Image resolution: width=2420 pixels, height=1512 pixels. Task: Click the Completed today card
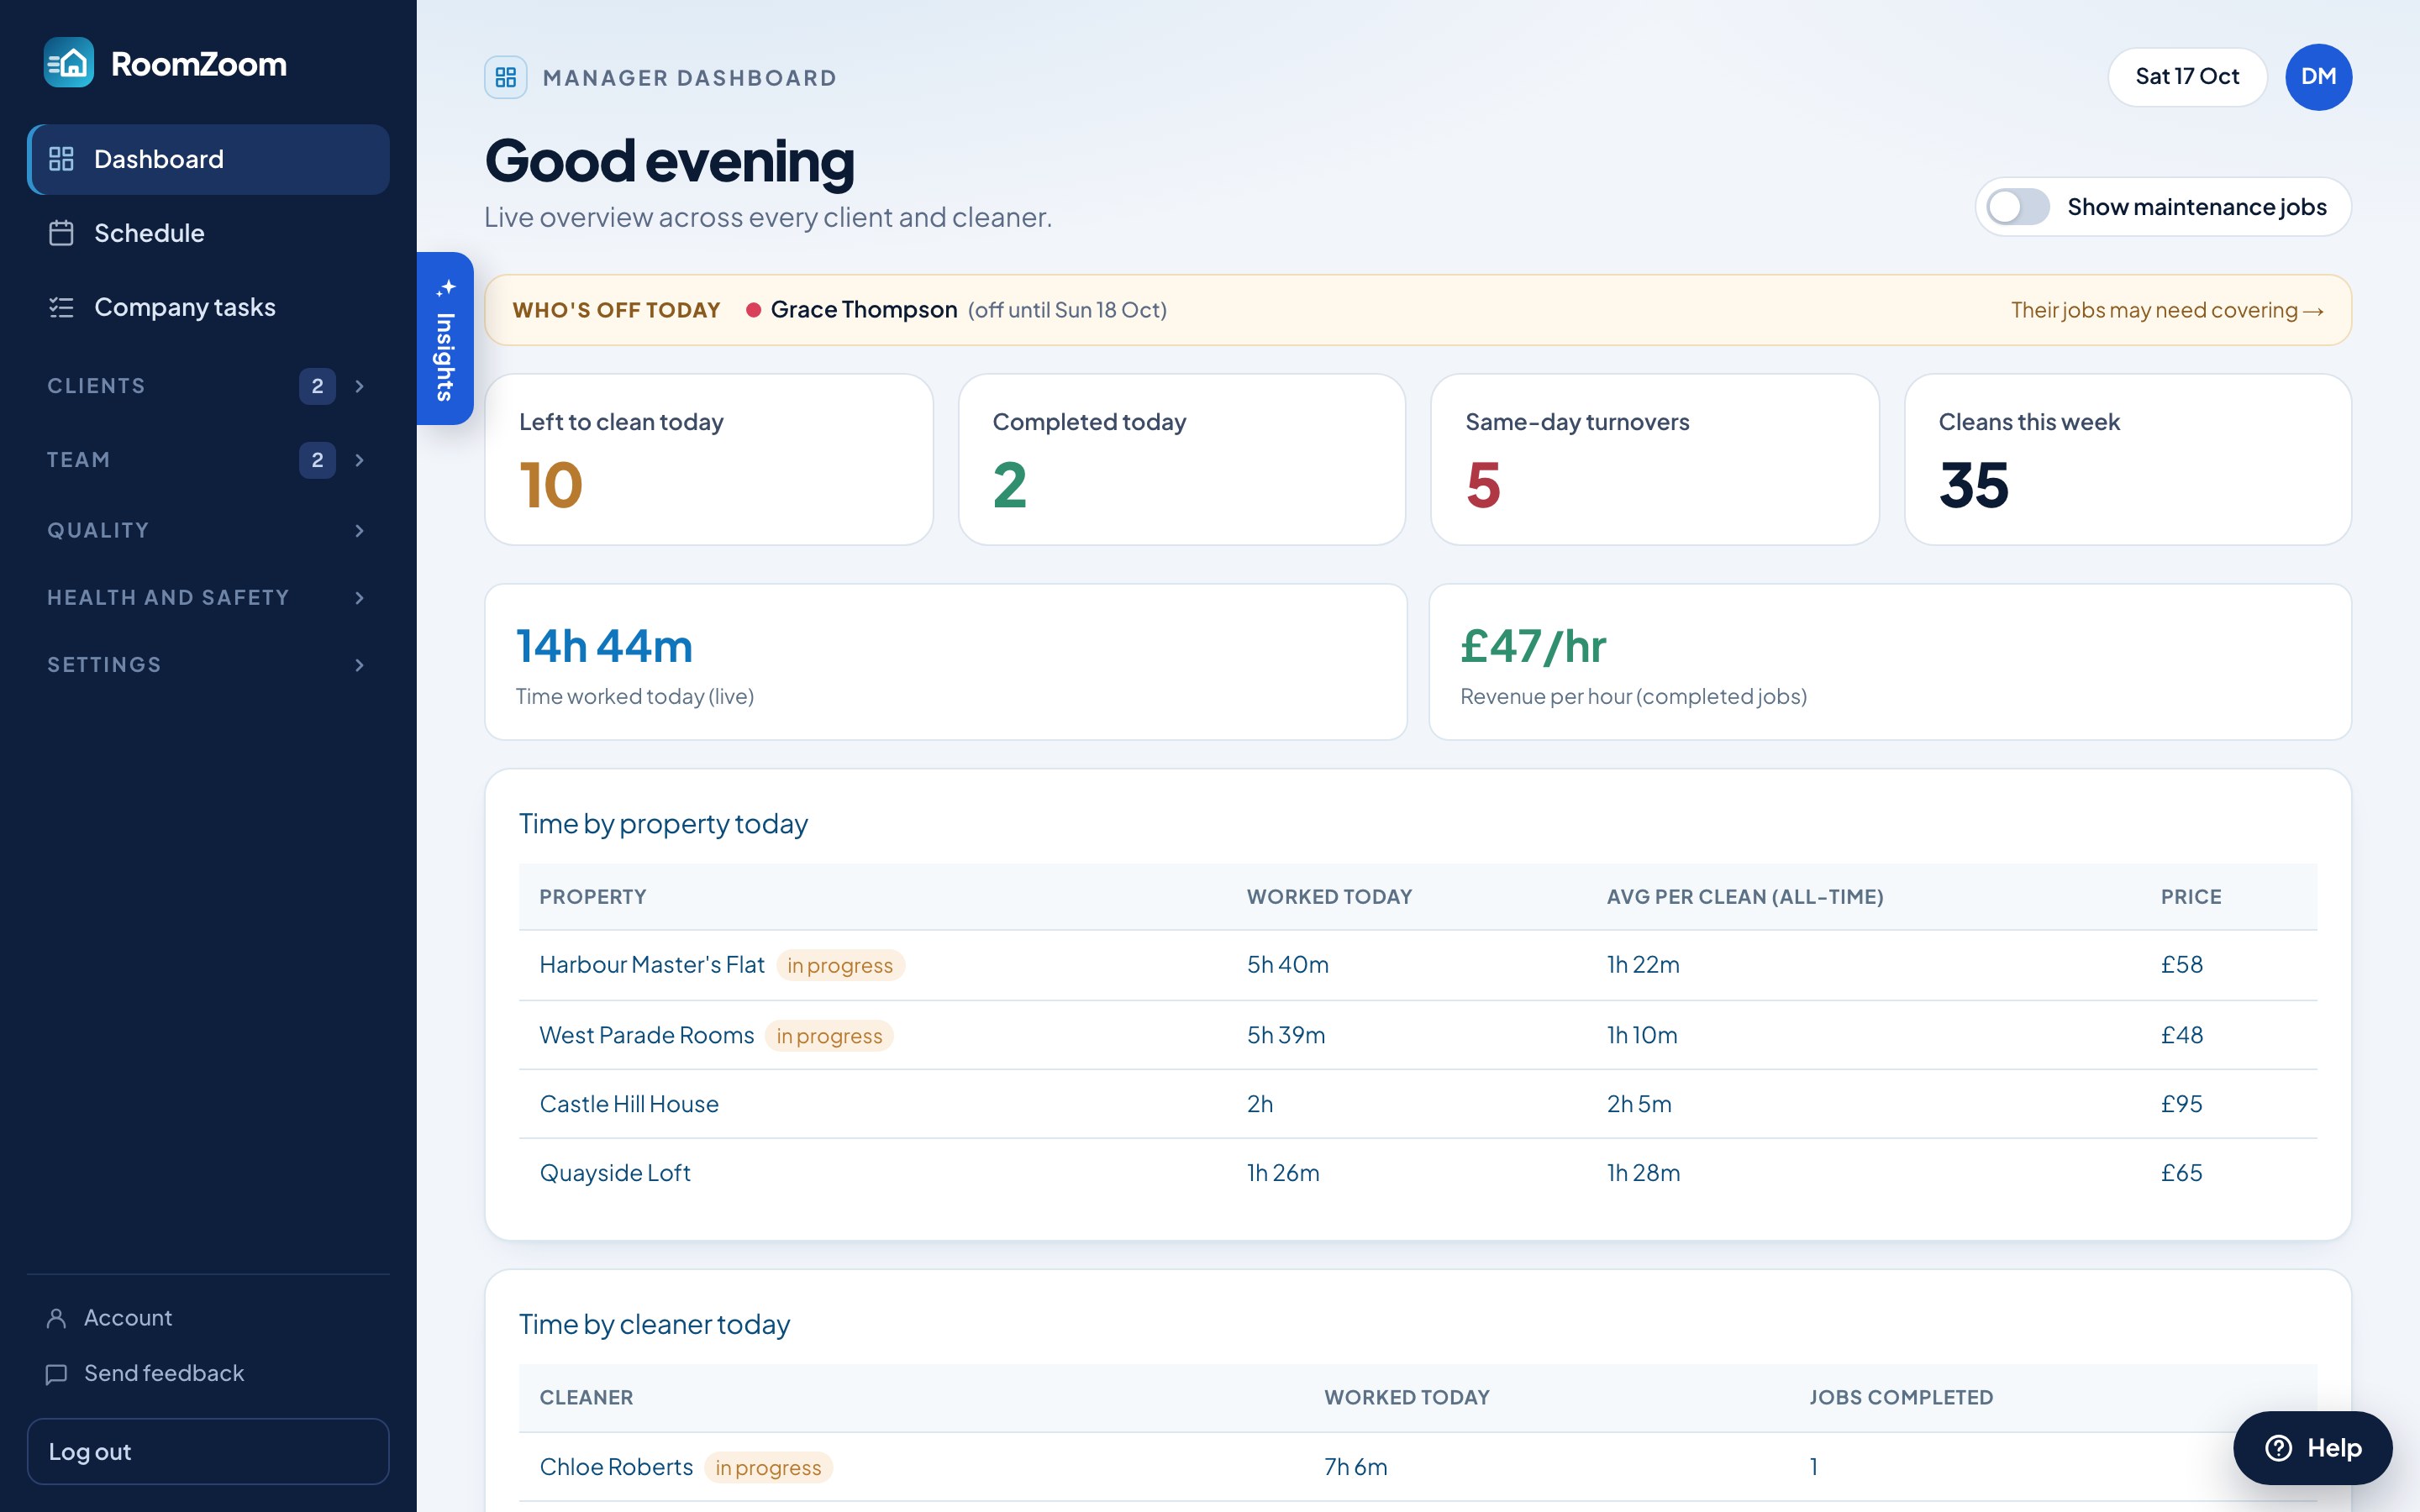(1182, 460)
